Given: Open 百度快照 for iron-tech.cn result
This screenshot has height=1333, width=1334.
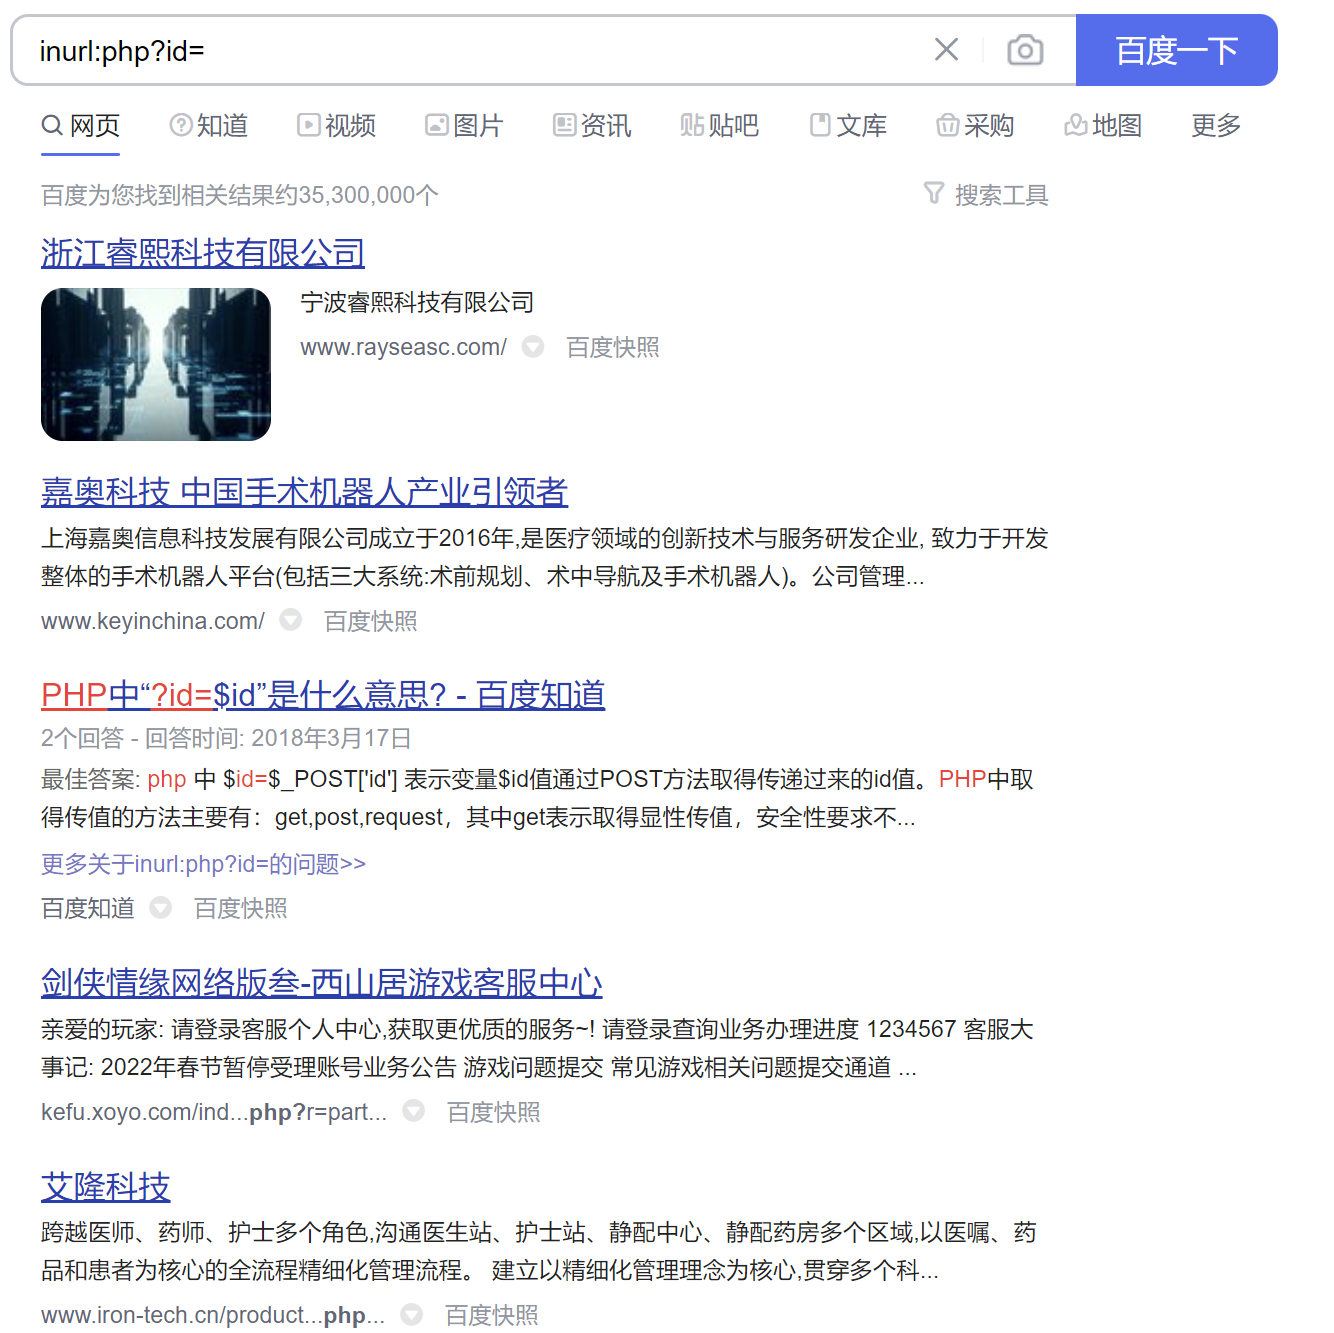Looking at the screenshot, I should click(x=492, y=1315).
